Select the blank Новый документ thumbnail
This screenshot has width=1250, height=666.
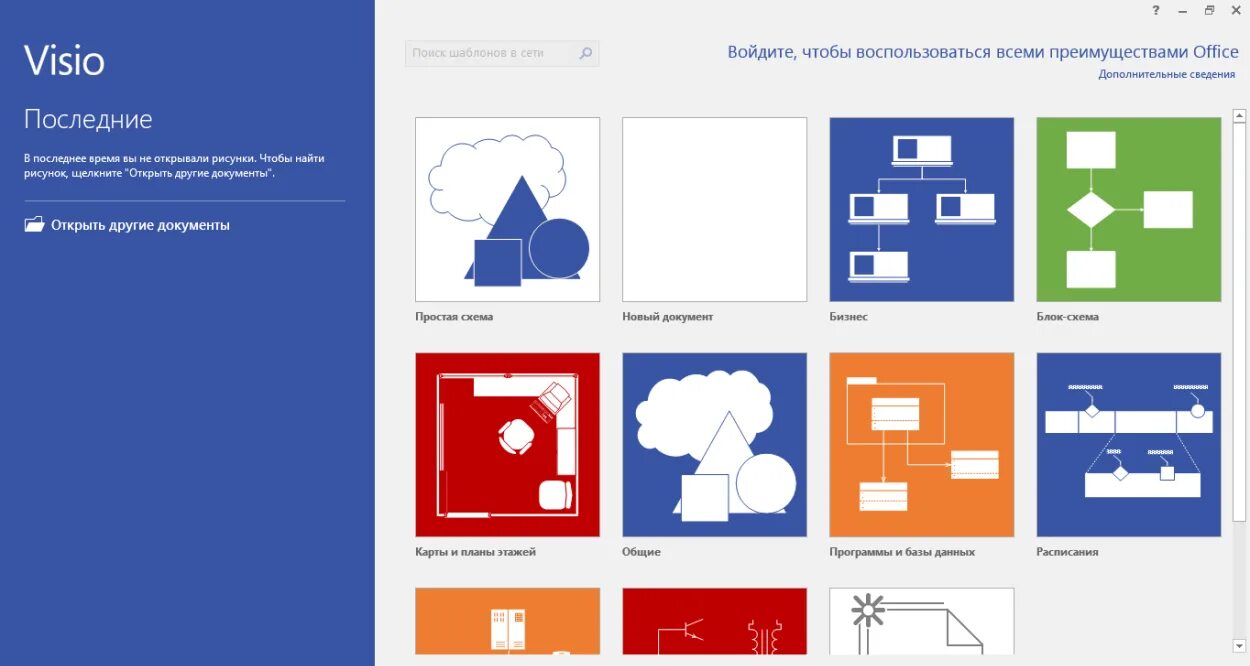pos(714,209)
